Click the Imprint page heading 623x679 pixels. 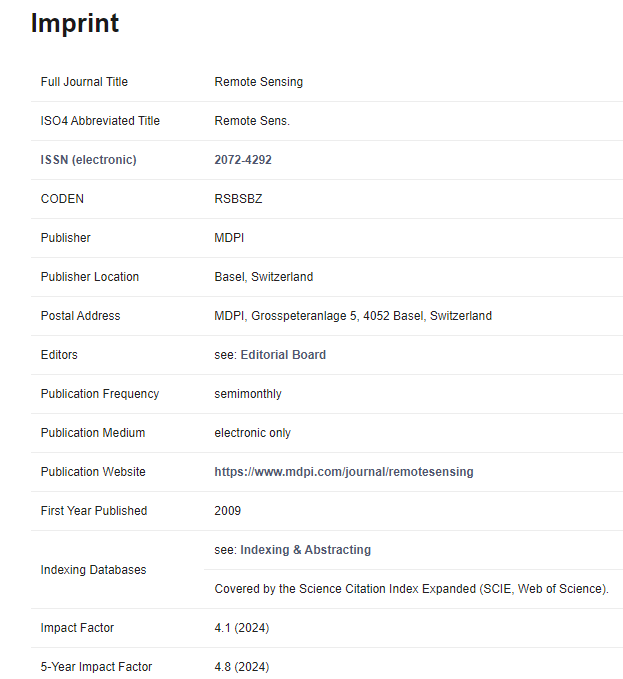click(75, 23)
